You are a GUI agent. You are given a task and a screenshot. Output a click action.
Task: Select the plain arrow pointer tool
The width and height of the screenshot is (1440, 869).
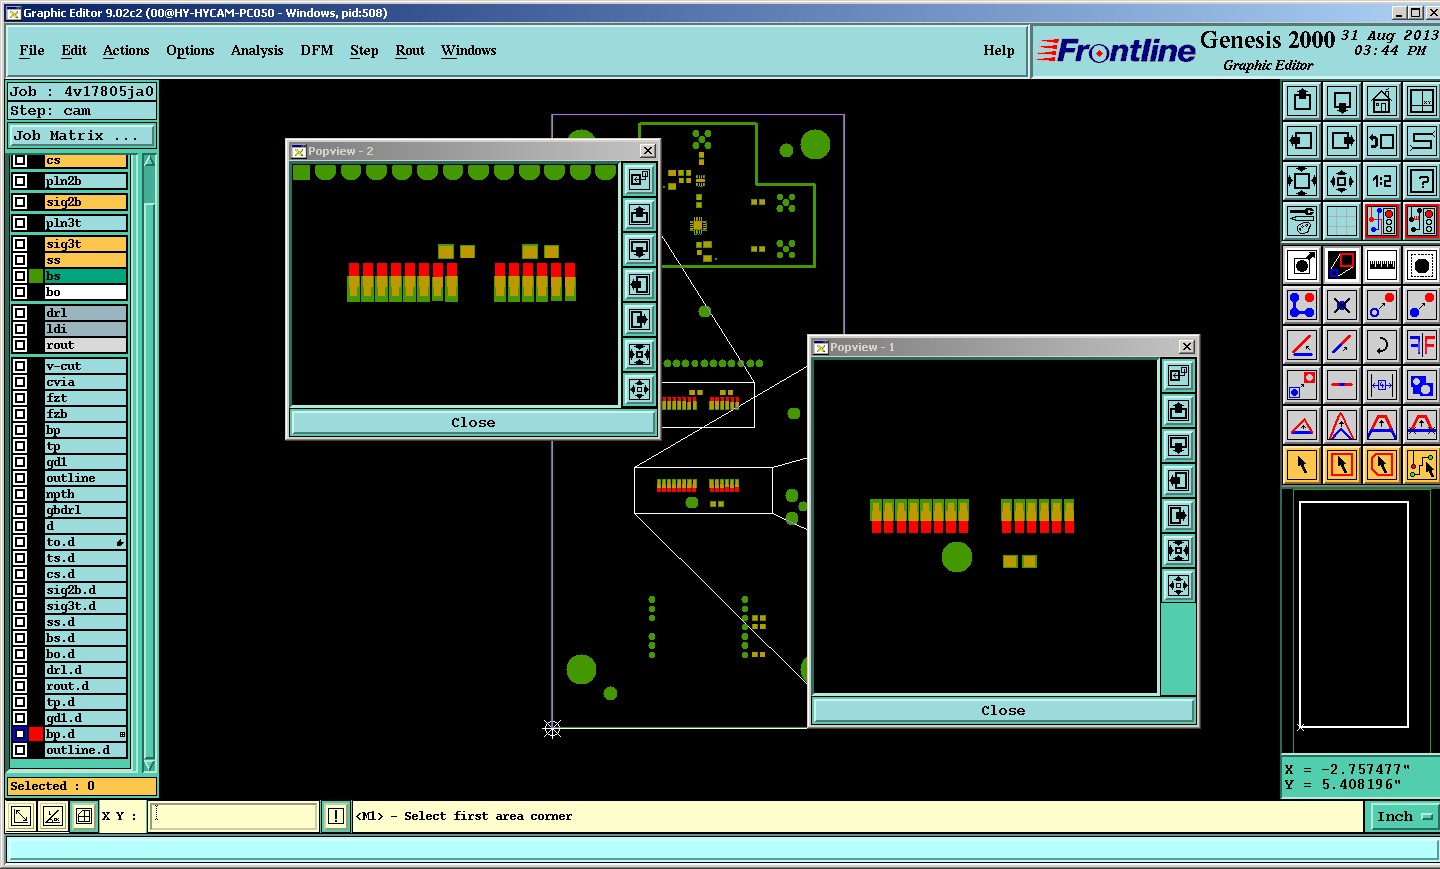point(1302,465)
